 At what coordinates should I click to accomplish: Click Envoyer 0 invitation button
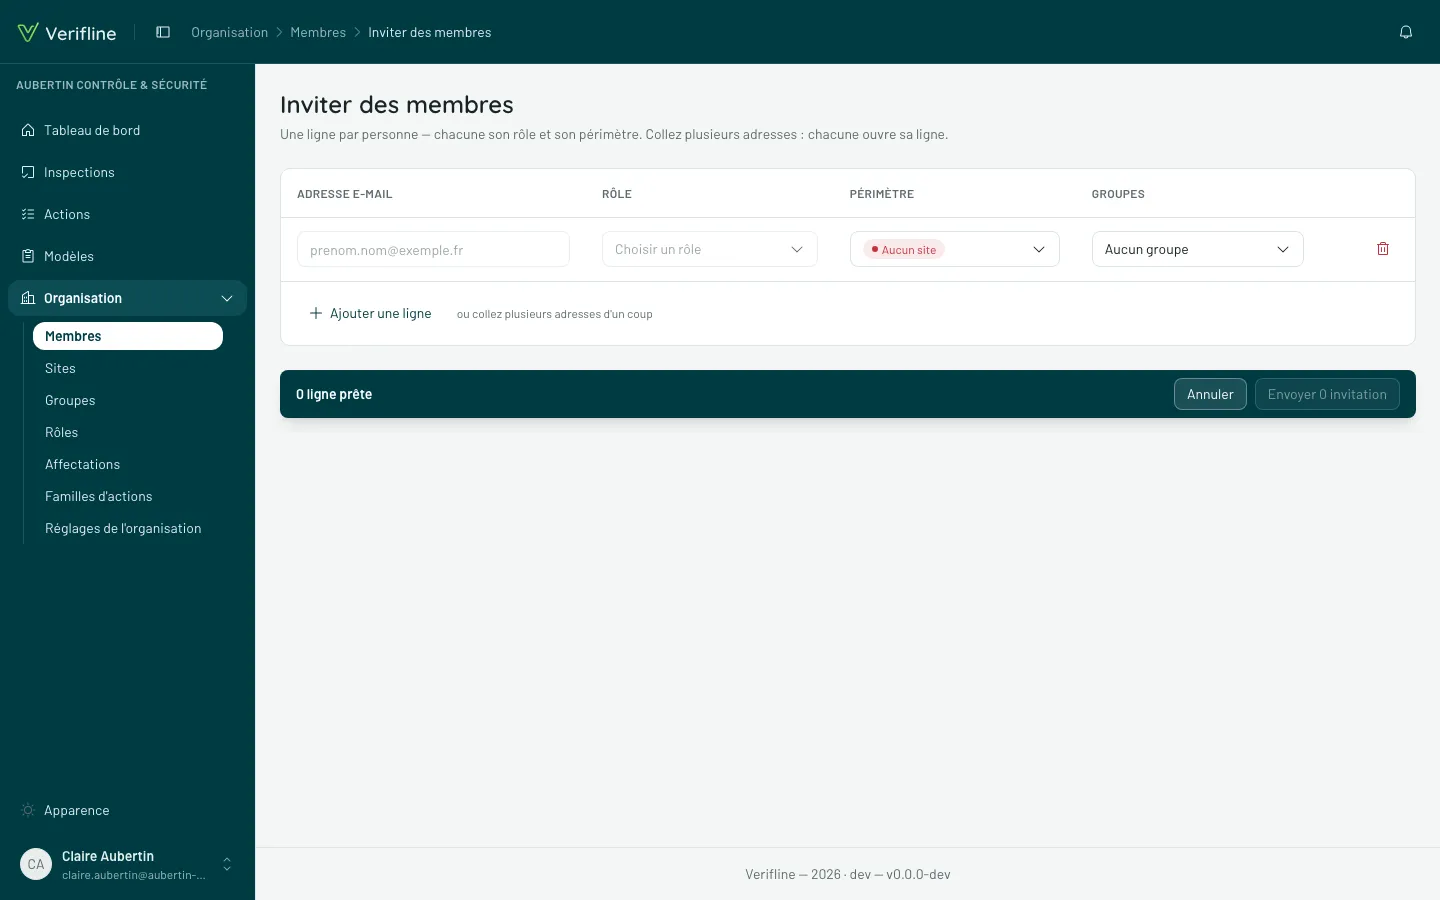(x=1327, y=394)
